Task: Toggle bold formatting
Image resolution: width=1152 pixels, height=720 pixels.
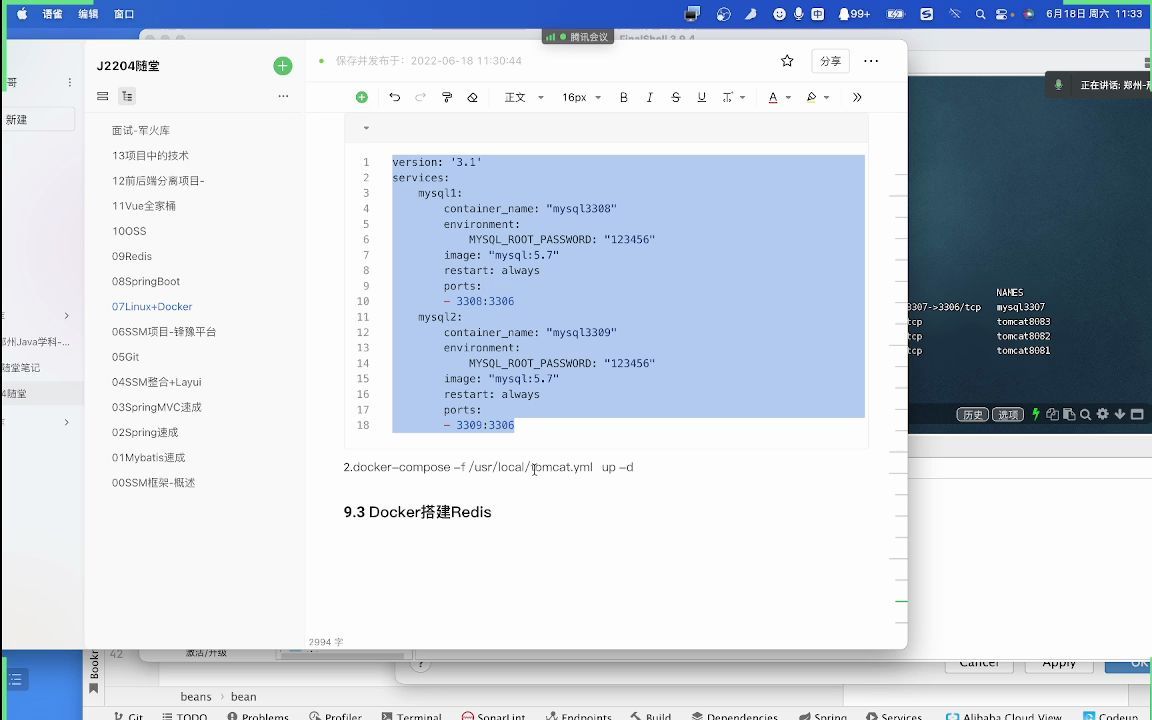Action: pos(623,97)
